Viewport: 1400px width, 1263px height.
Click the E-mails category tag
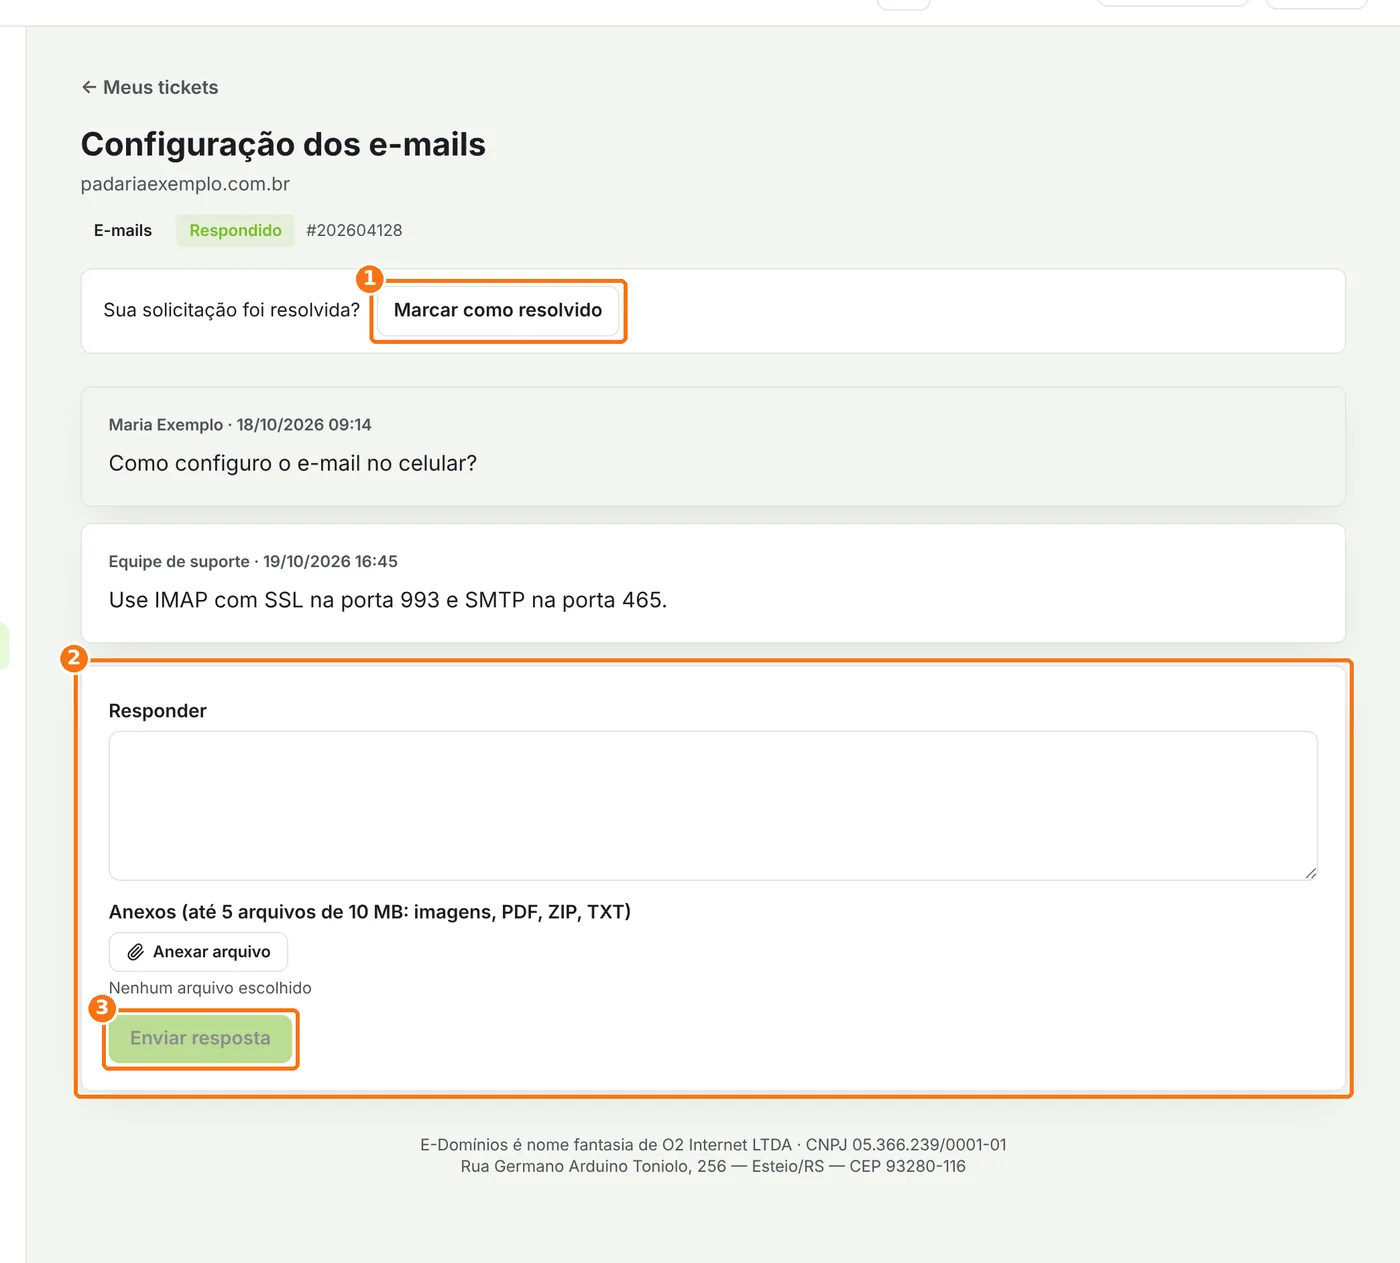[123, 230]
